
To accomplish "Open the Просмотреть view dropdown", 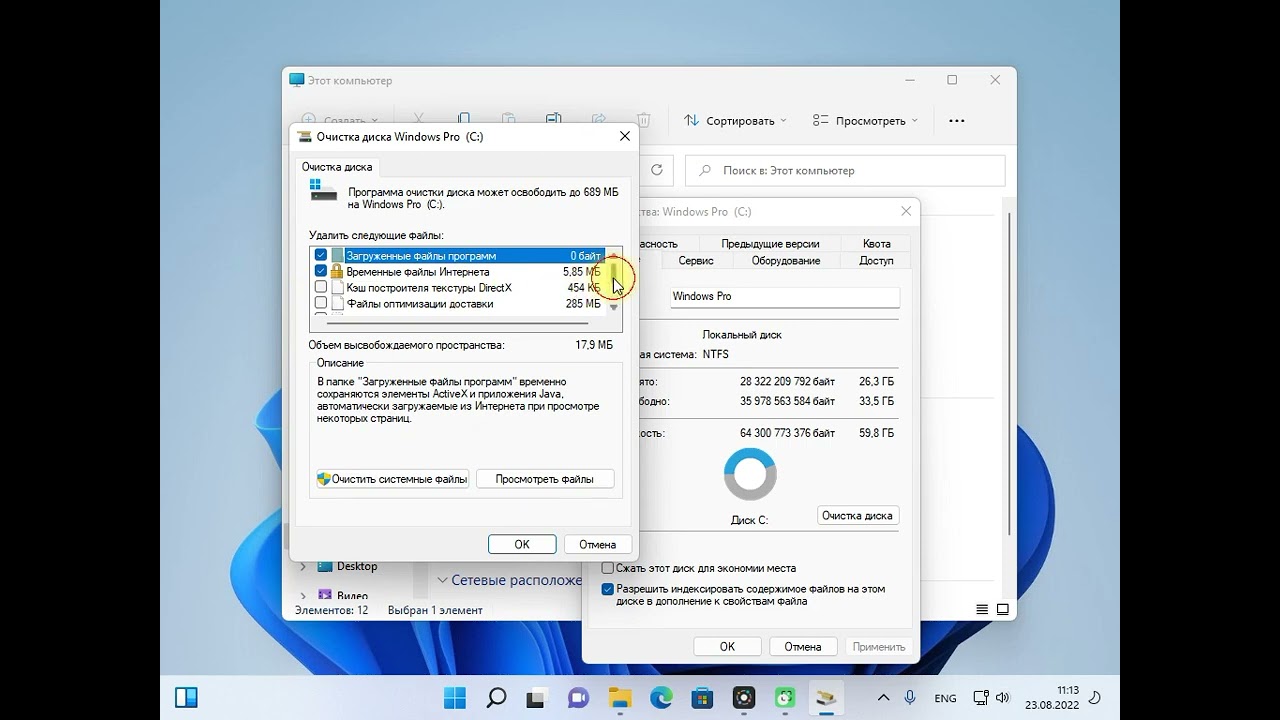I will (865, 121).
